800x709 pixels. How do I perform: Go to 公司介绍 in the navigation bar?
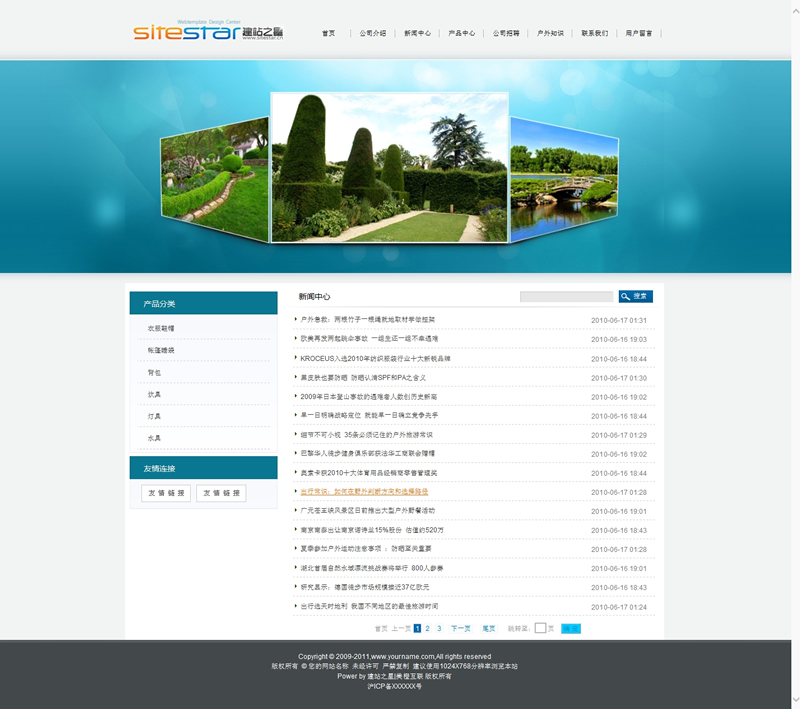[373, 33]
